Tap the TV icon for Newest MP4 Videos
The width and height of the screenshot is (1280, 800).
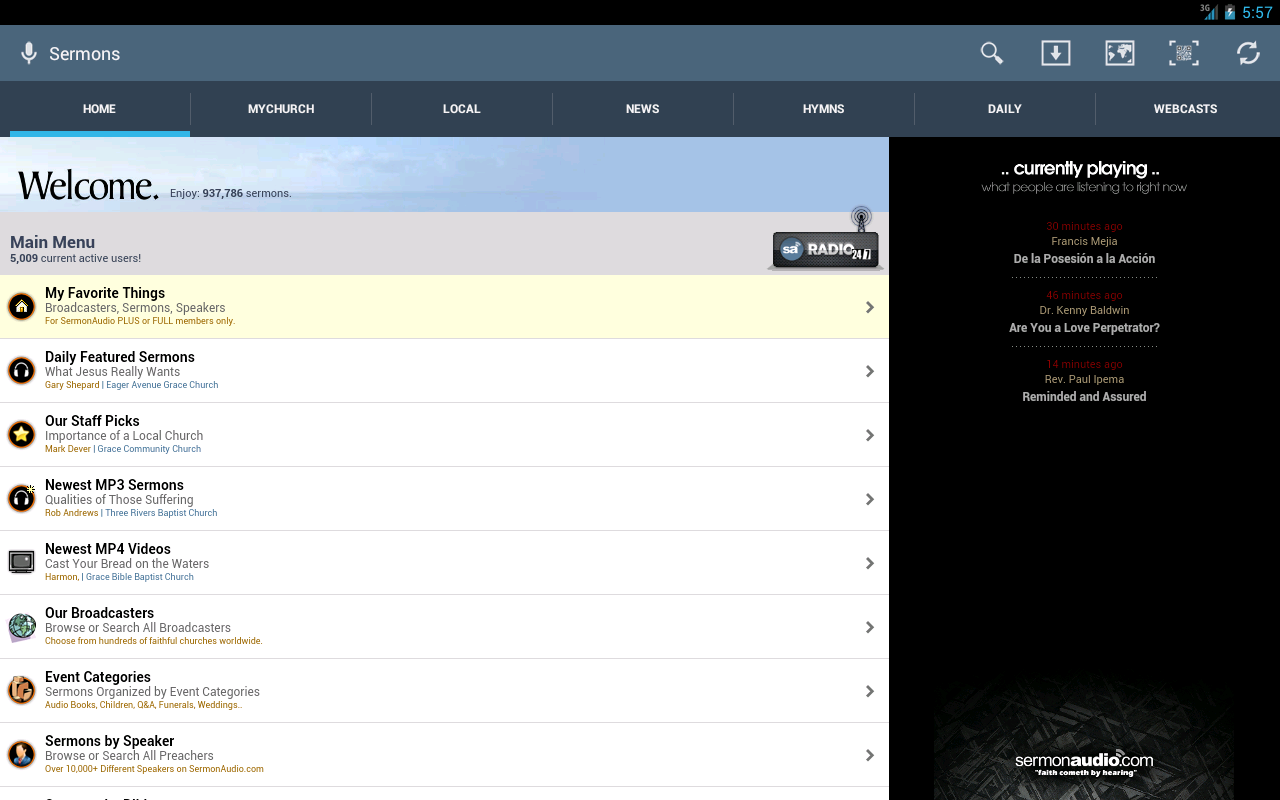21,562
